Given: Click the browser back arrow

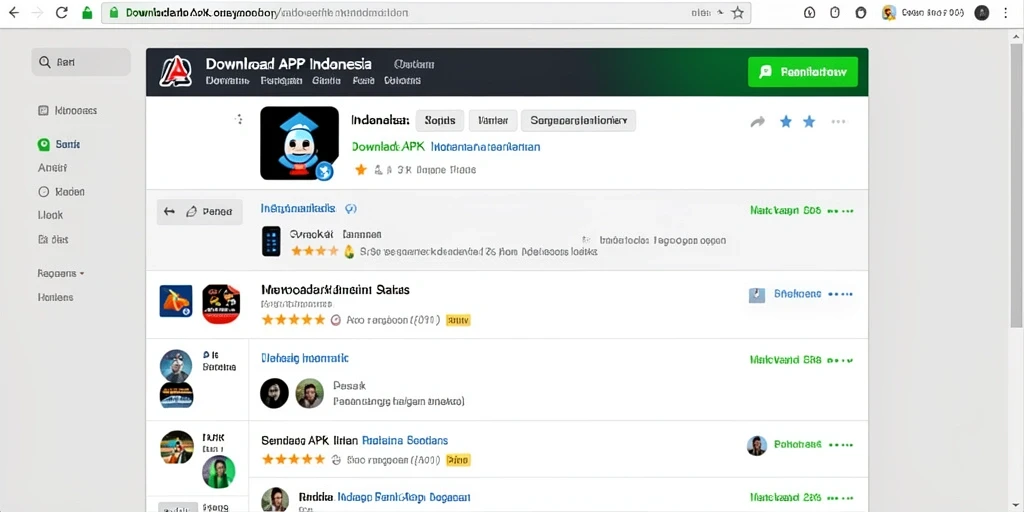Looking at the screenshot, I should [x=14, y=12].
